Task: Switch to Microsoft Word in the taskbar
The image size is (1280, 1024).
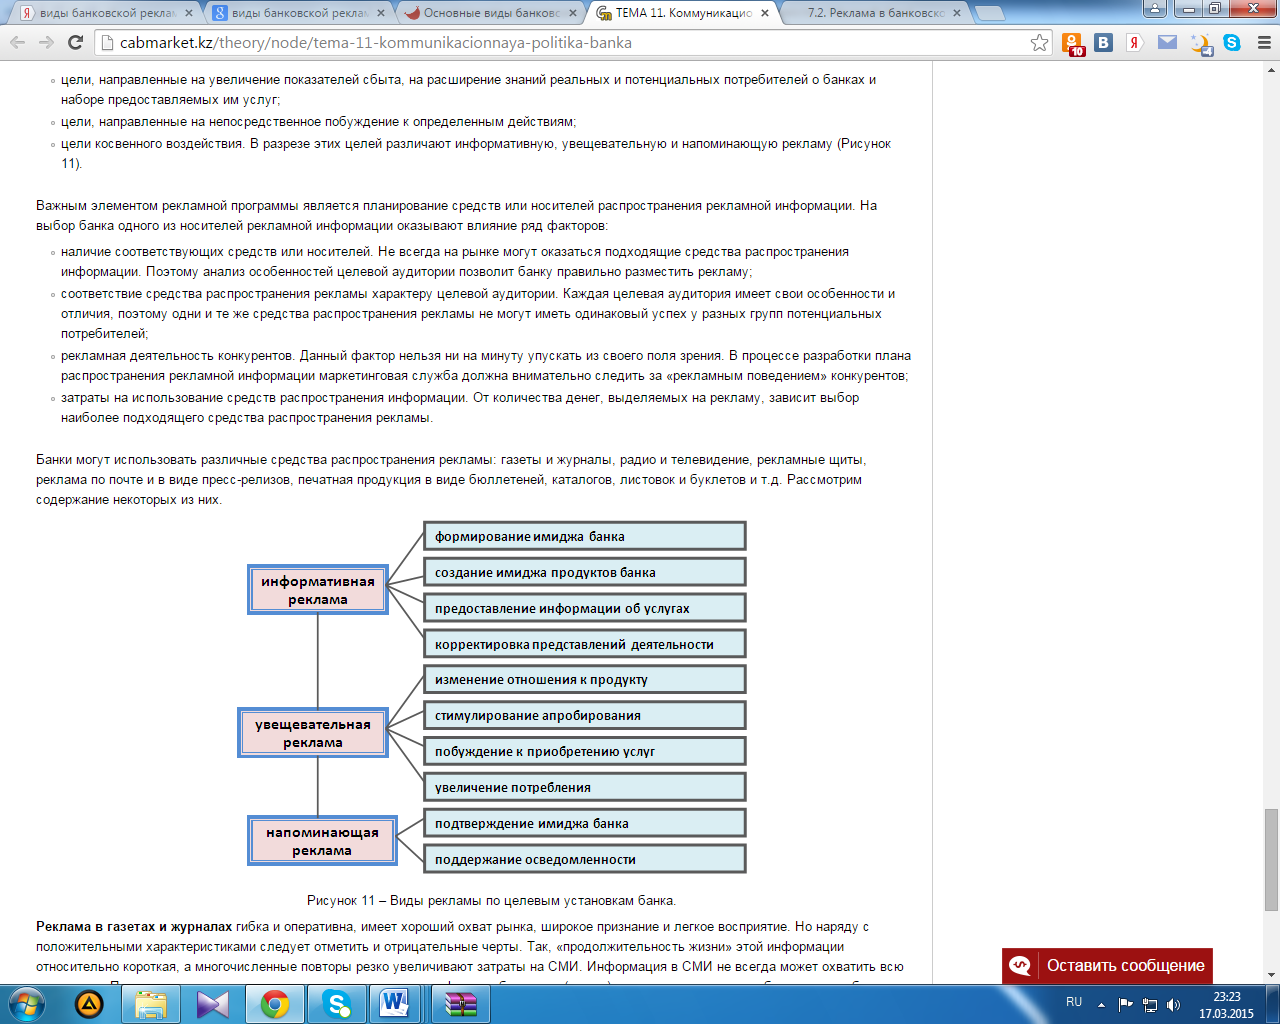Action: (x=396, y=1003)
